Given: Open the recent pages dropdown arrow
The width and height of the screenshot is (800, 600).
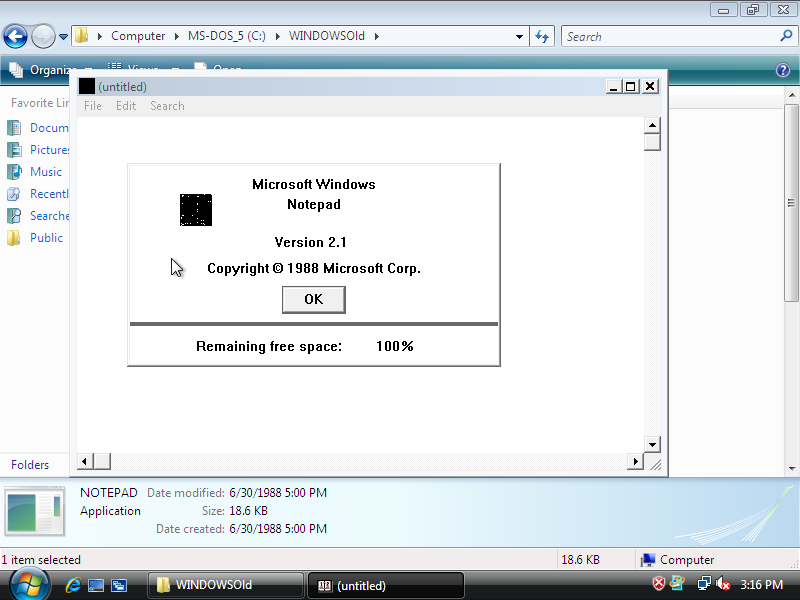Looking at the screenshot, I should tap(64, 37).
